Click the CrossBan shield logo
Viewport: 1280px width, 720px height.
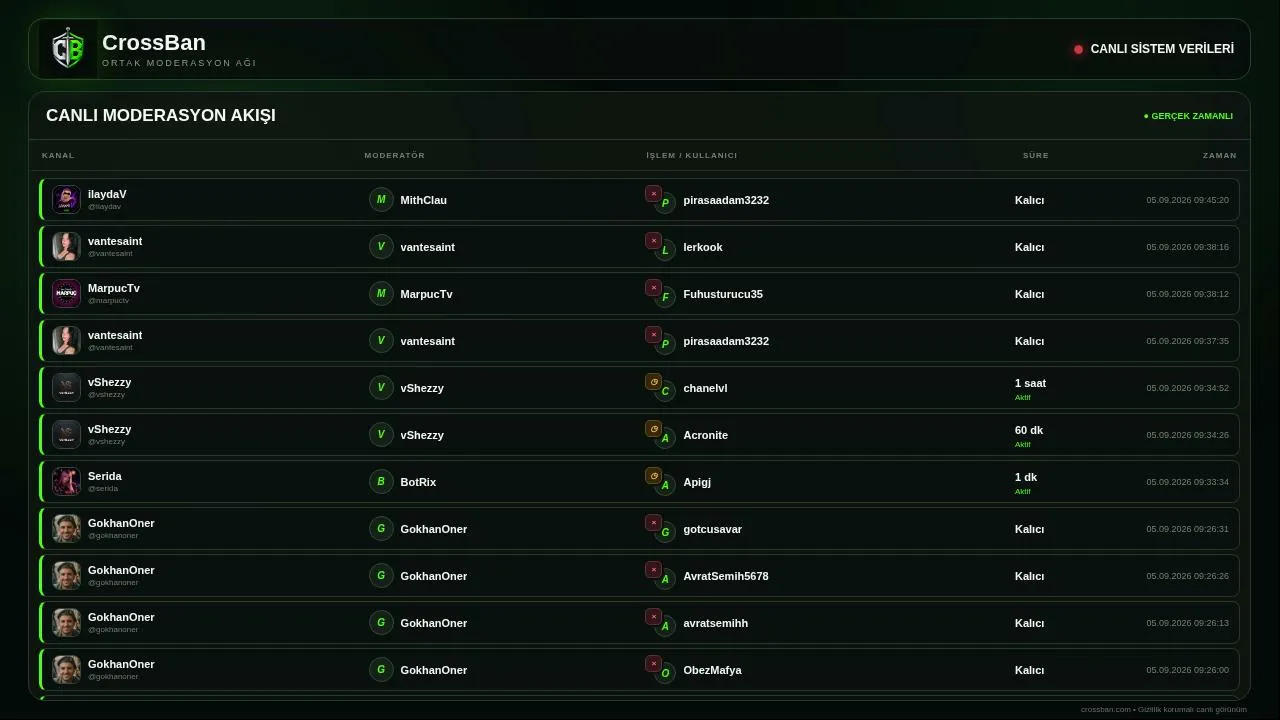click(68, 49)
